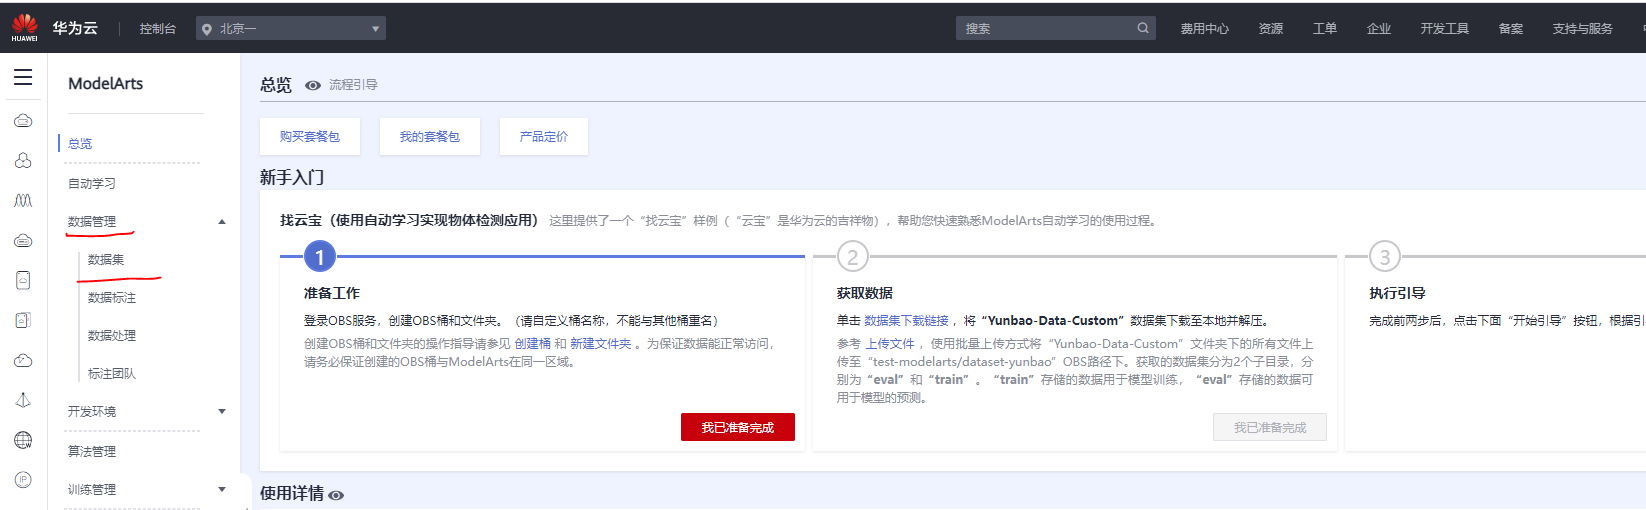Click 华为云 brand name in the top bar
This screenshot has width=1646, height=510.
pos(76,28)
